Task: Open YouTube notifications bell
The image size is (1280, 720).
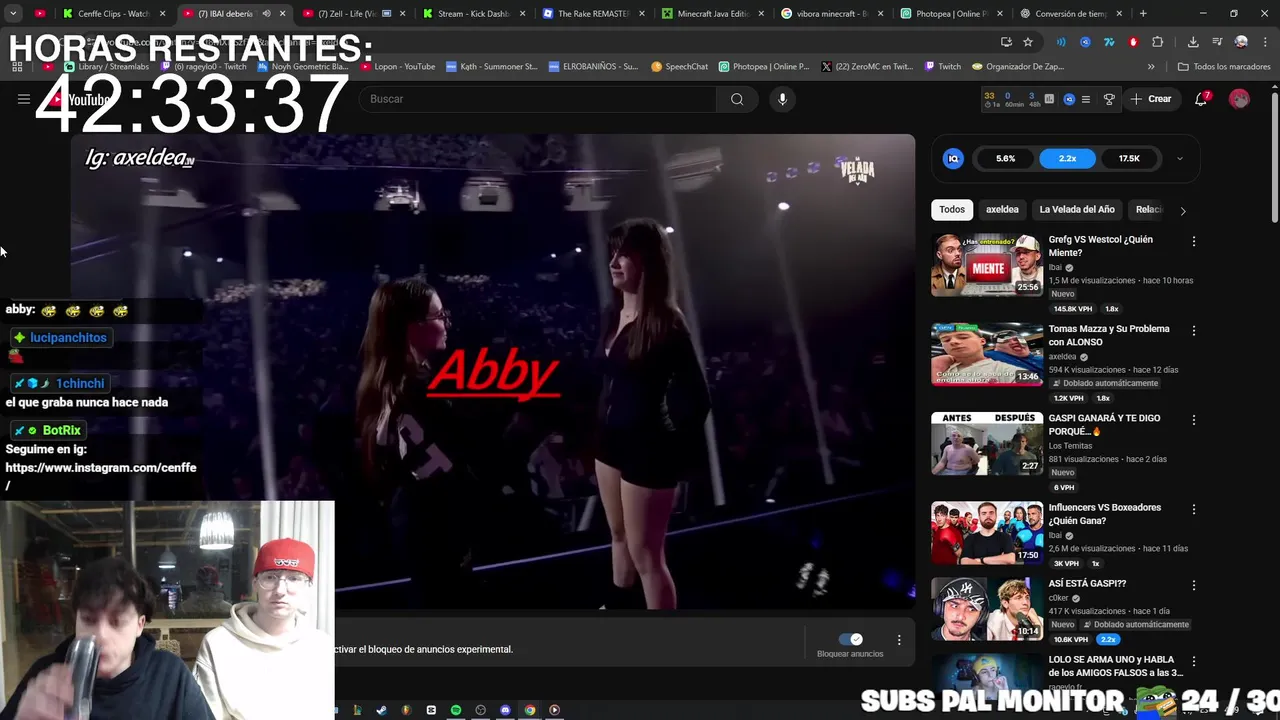Action: (x=1202, y=99)
